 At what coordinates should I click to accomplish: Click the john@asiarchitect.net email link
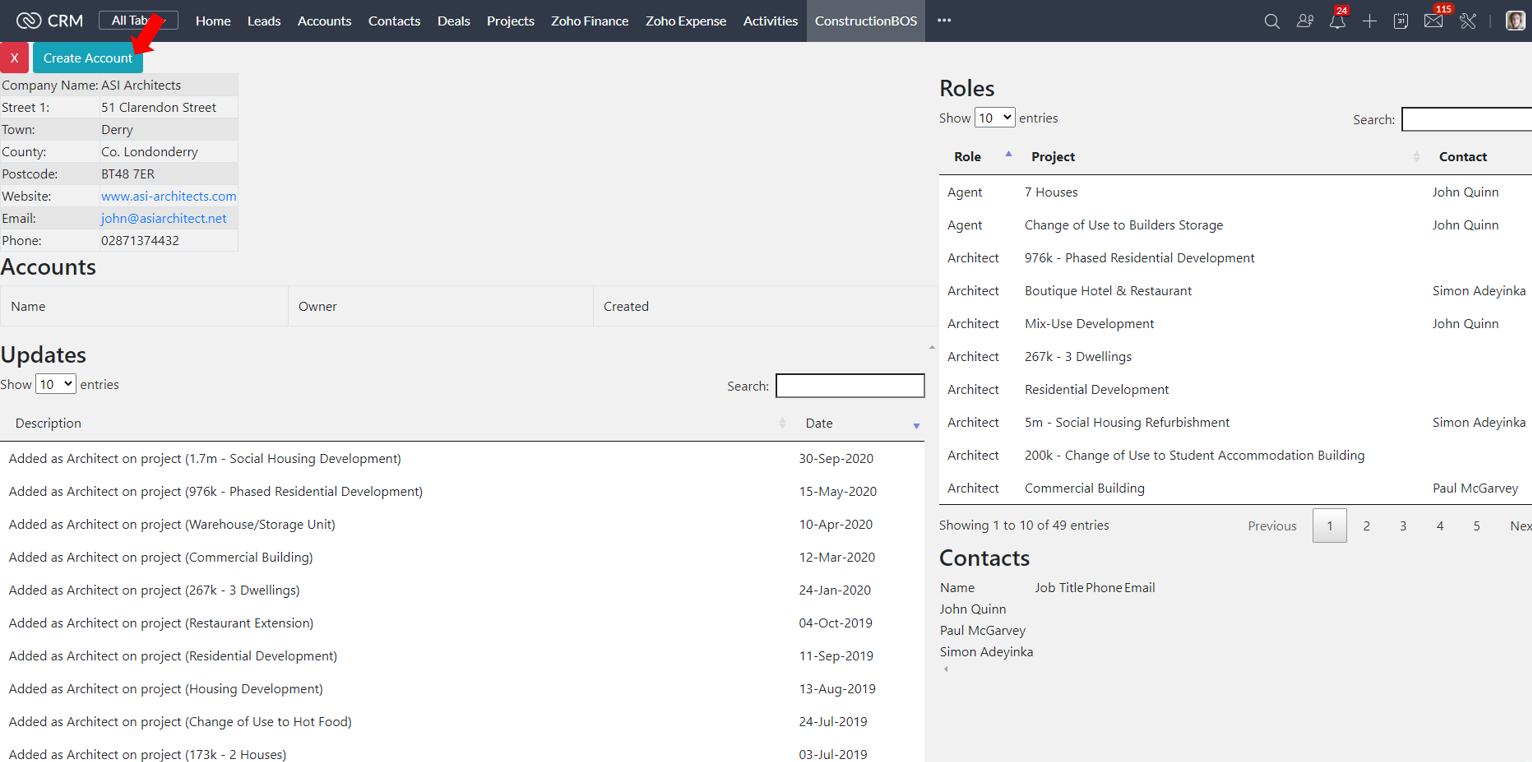pos(164,218)
